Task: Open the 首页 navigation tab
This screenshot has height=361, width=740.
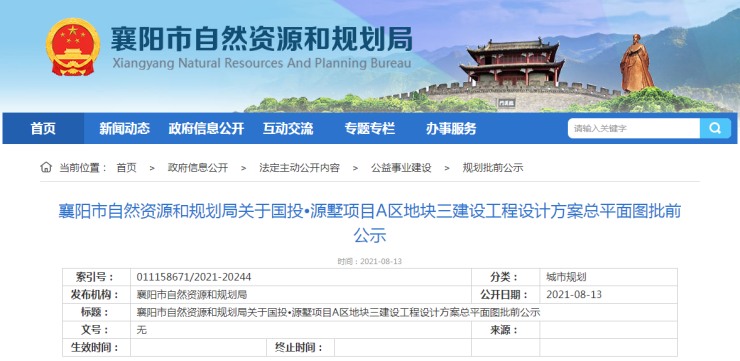Action: click(x=43, y=128)
